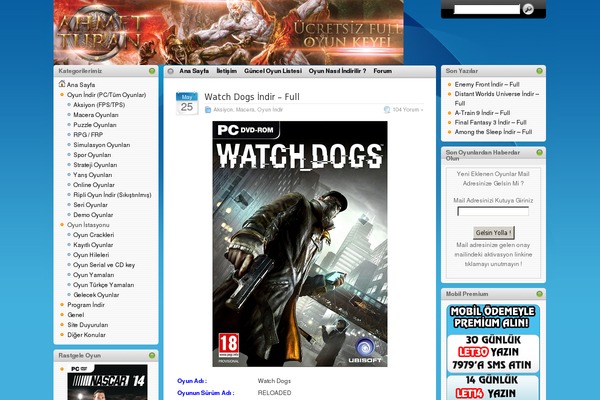Click the round icon left of navigation menu
This screenshot has width=600, height=400.
[x=171, y=71]
